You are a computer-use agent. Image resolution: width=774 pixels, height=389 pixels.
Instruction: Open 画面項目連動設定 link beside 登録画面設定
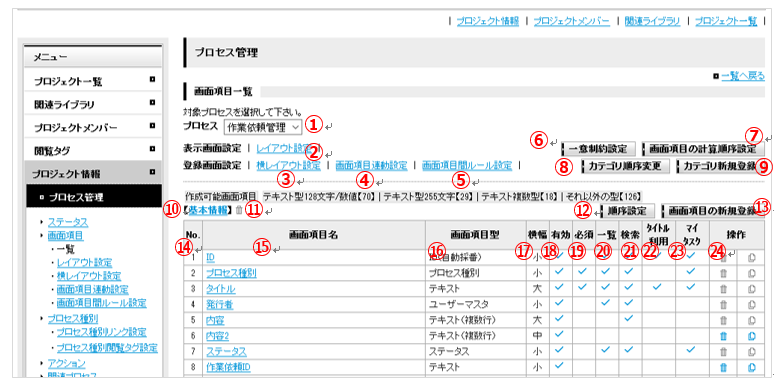[x=371, y=166]
